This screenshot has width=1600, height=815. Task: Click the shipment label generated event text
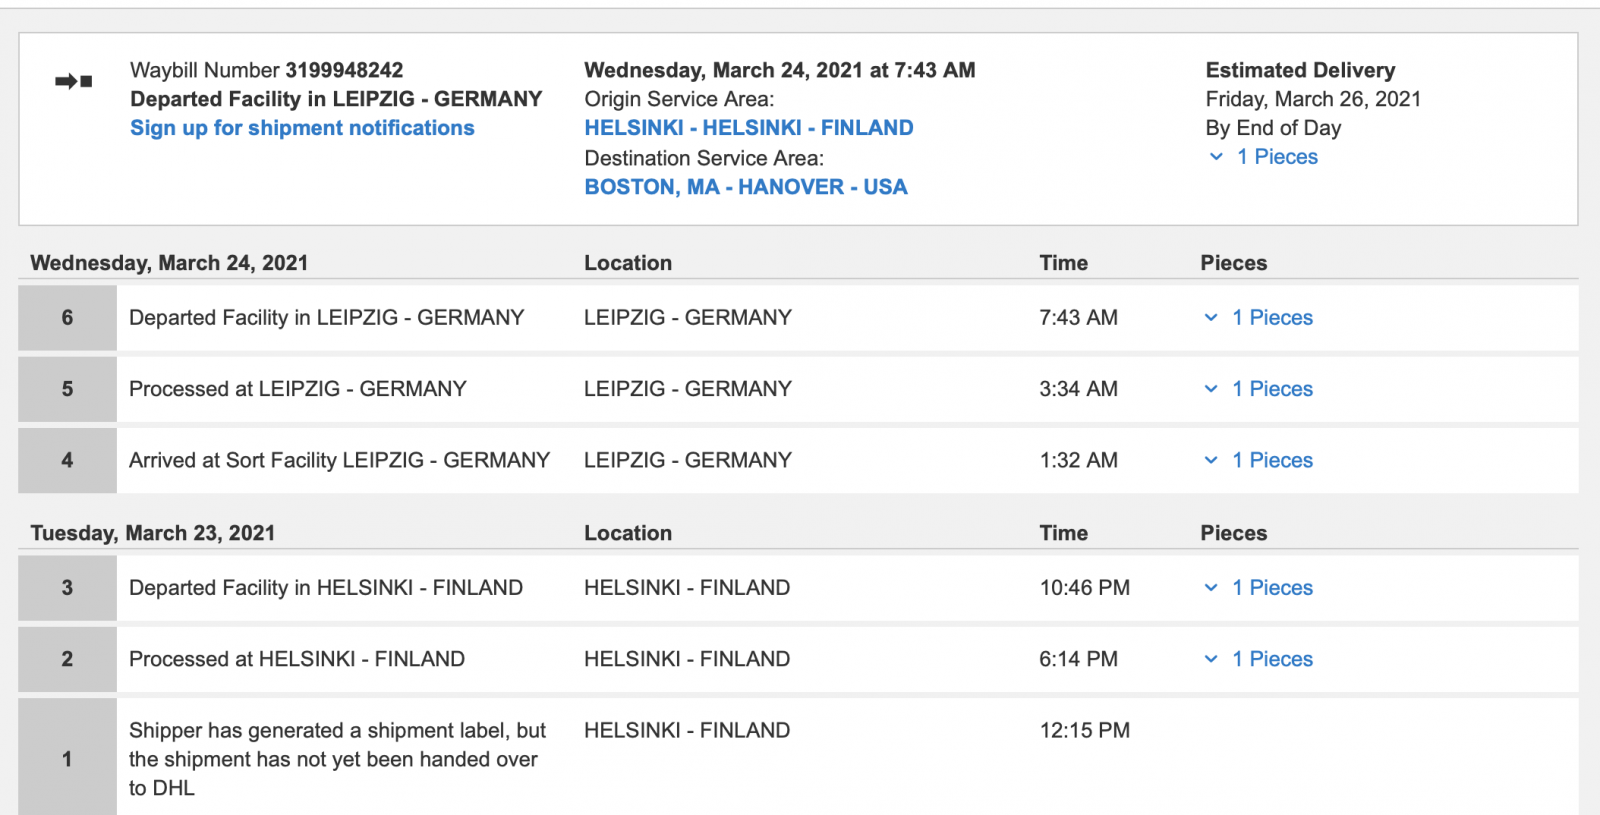coord(337,758)
